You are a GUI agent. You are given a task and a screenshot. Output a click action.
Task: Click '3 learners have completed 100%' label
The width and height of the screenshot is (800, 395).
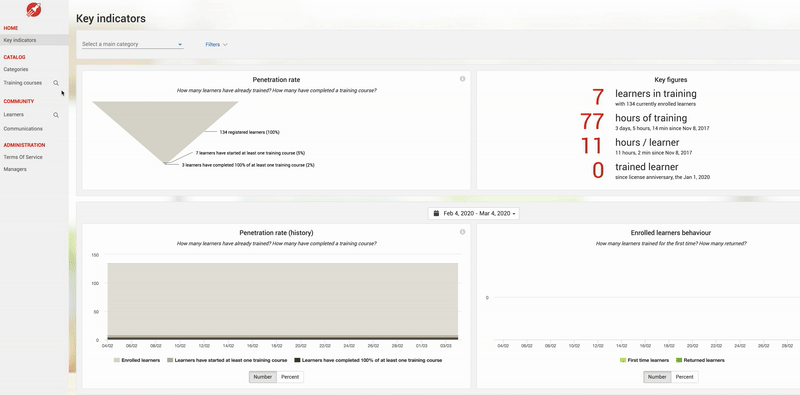(x=248, y=165)
